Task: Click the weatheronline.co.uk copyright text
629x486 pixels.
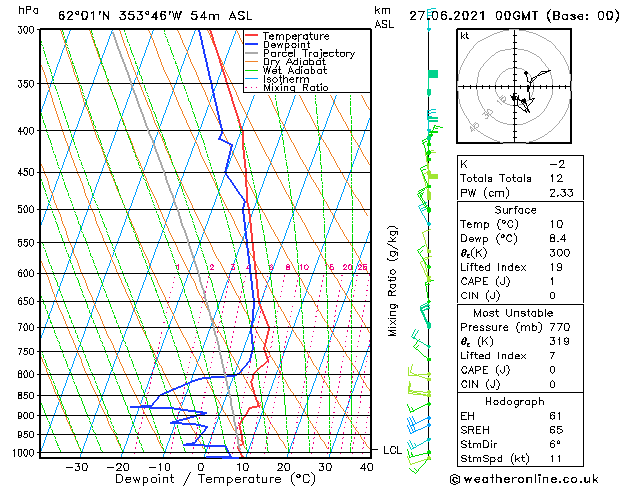Action: click(x=524, y=479)
